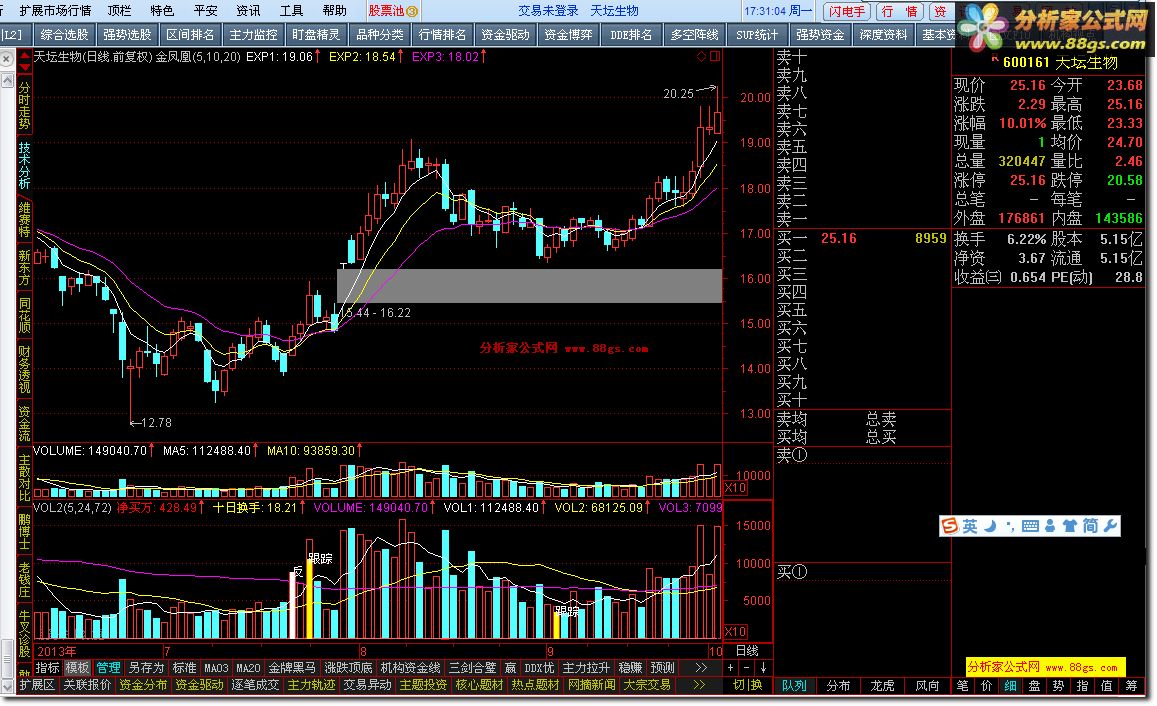Viewport: 1157px width, 706px height.
Task: Open the 逐笔成交 tab
Action: 255,684
